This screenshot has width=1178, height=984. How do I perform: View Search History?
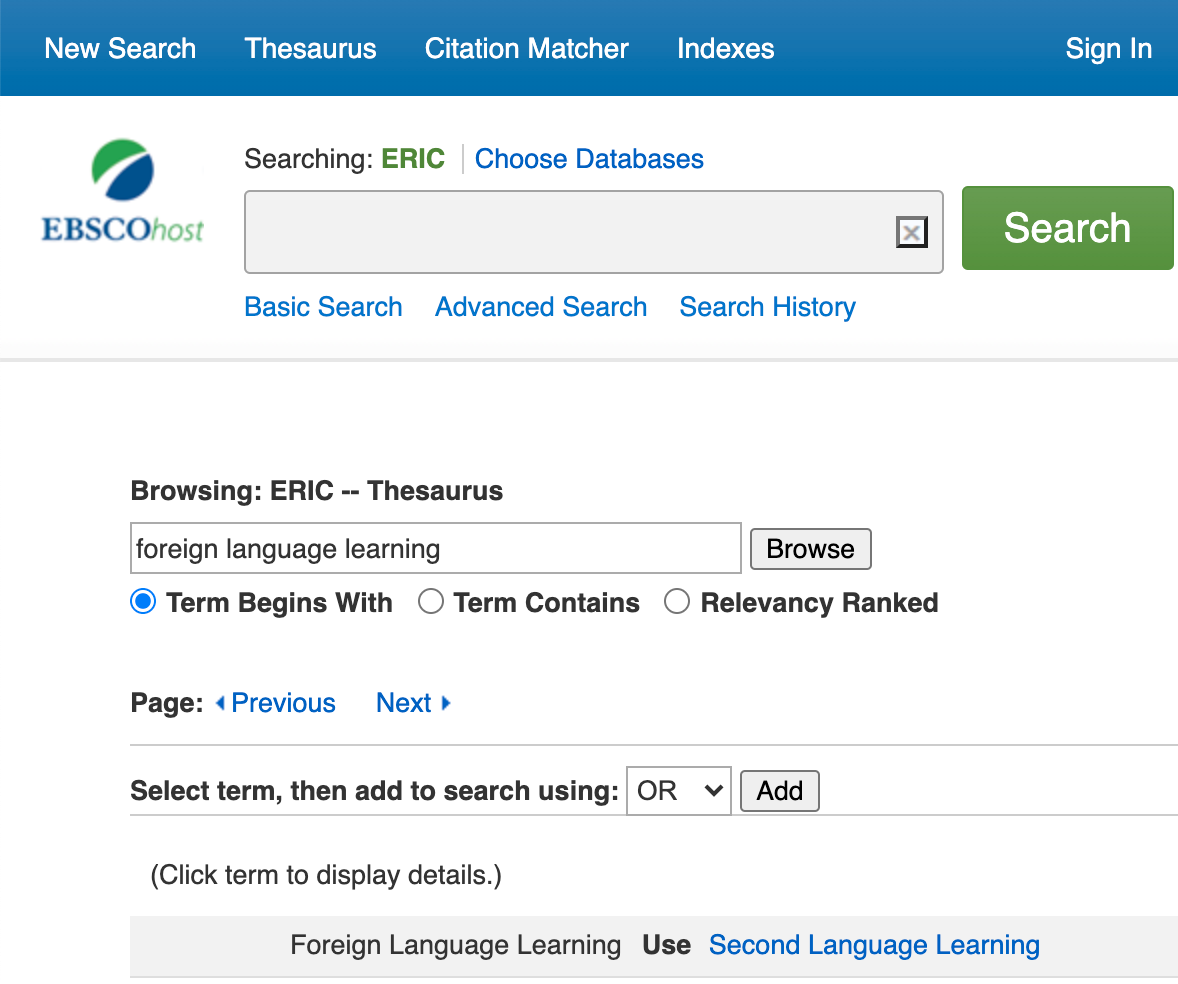coord(767,307)
